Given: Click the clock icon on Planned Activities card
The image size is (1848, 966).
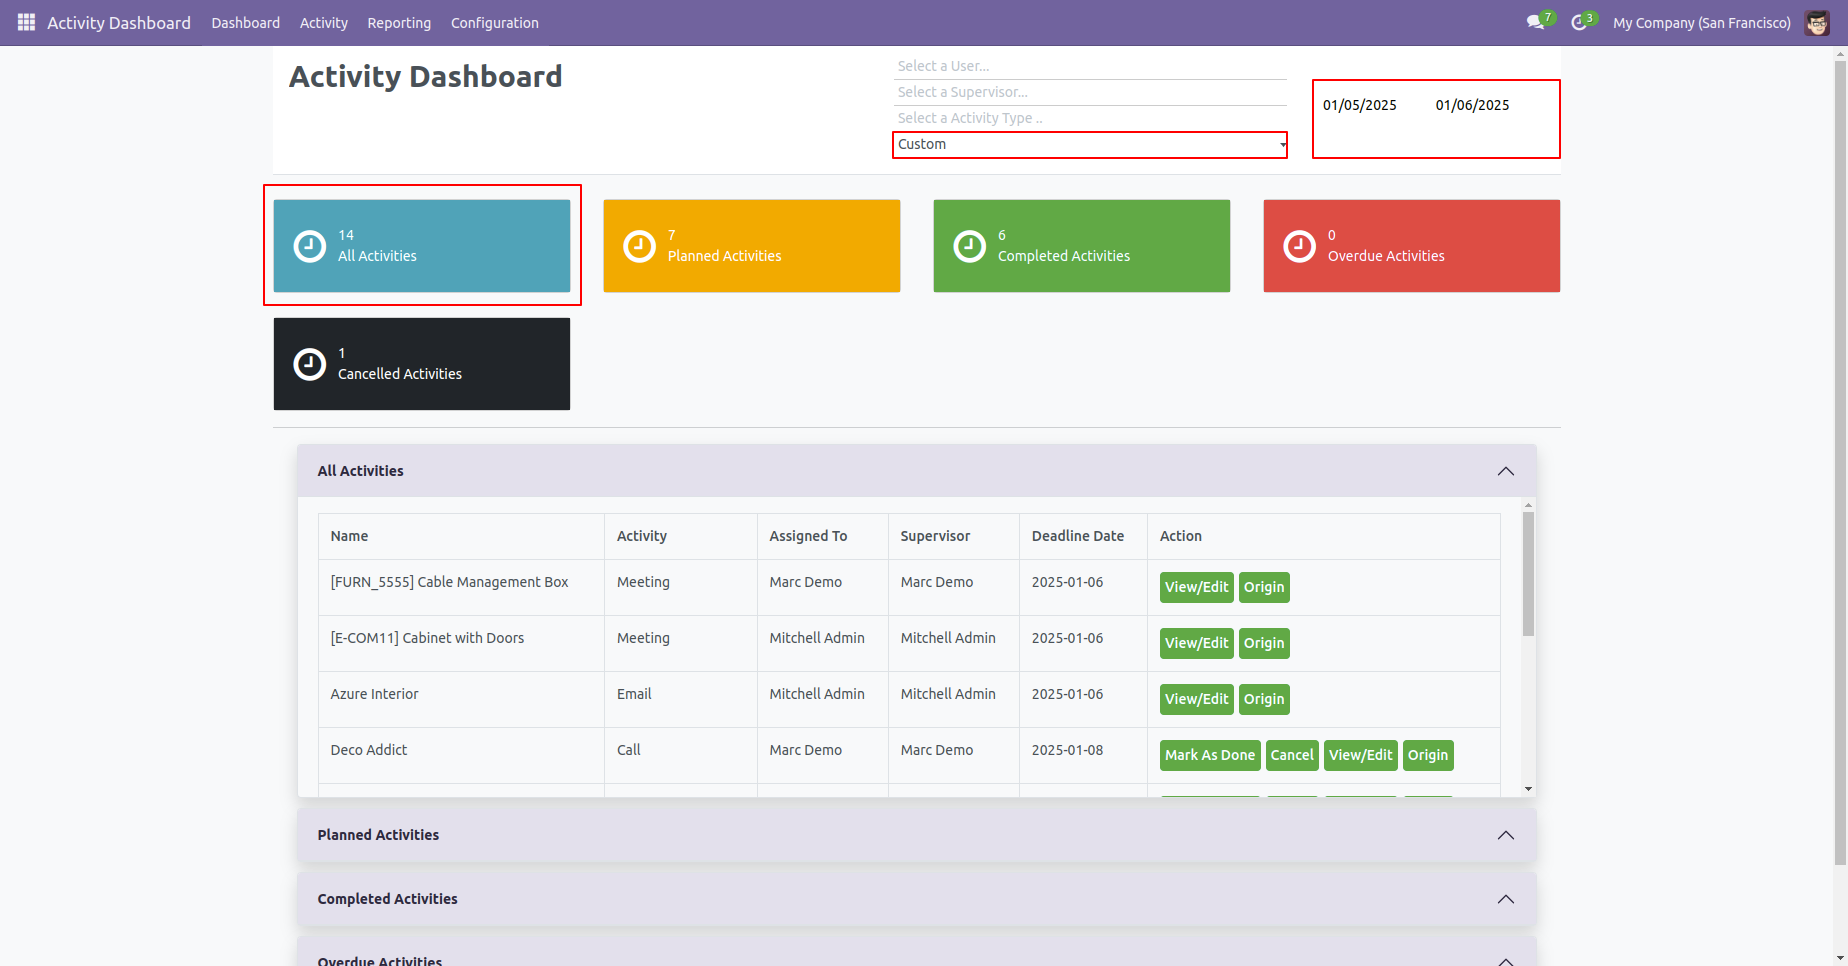Looking at the screenshot, I should point(639,246).
